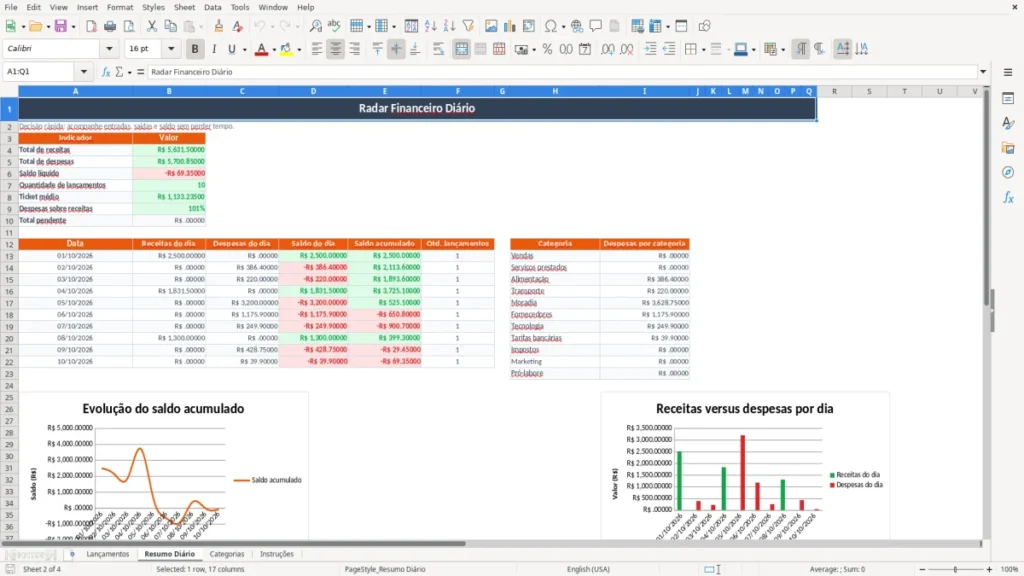Image resolution: width=1024 pixels, height=576 pixels.
Task: Open the Borders dropdown arrow
Action: pos(703,50)
